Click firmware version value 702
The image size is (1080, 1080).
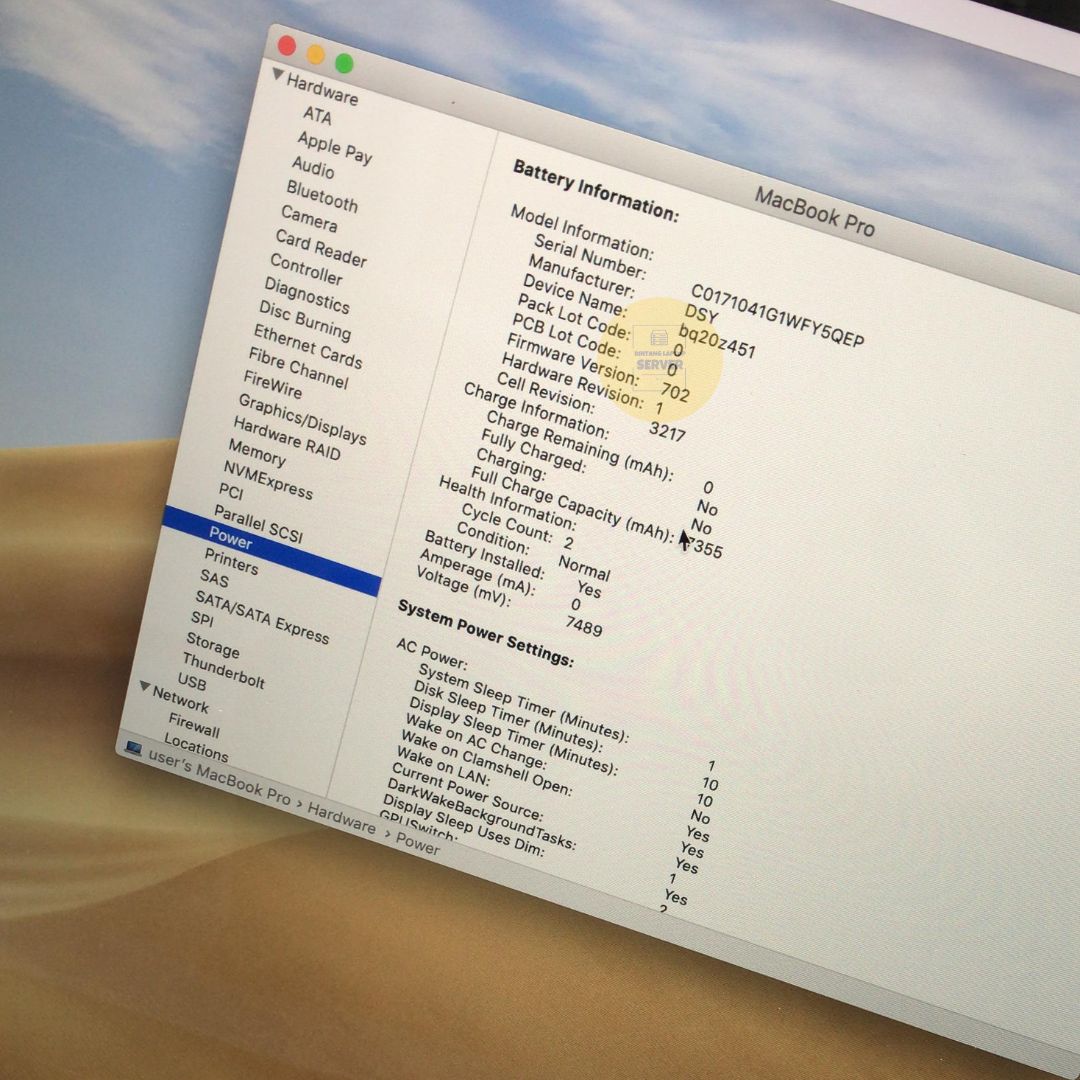point(674,391)
